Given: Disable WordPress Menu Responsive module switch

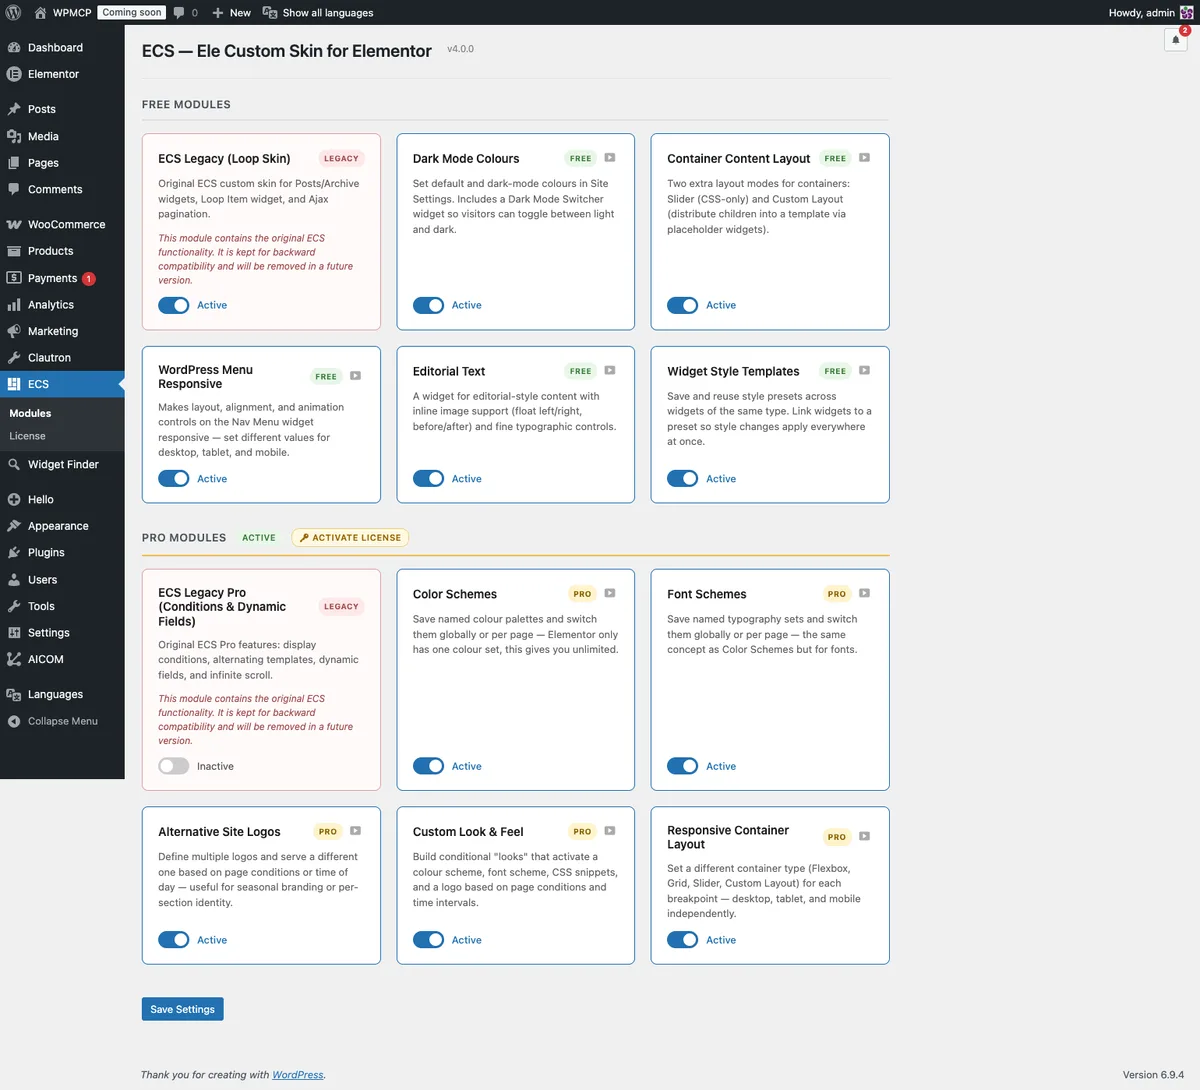Looking at the screenshot, I should coord(174,478).
